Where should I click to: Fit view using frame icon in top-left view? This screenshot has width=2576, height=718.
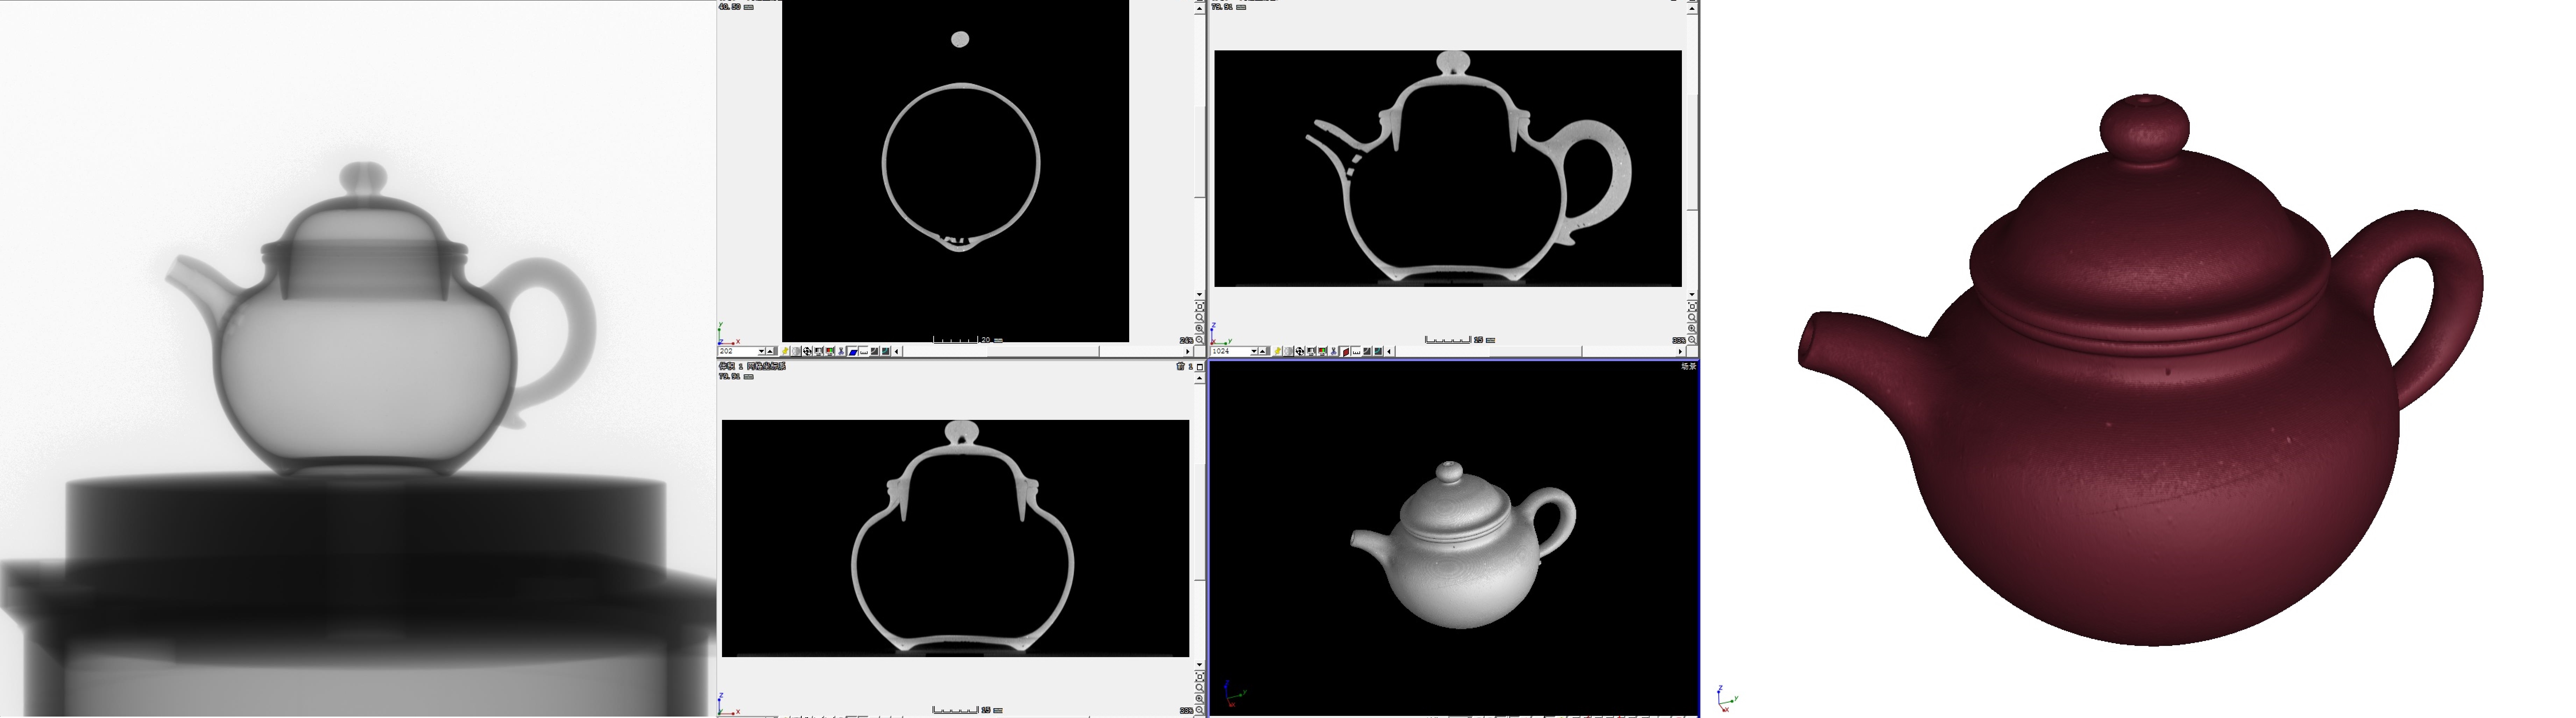click(1200, 307)
